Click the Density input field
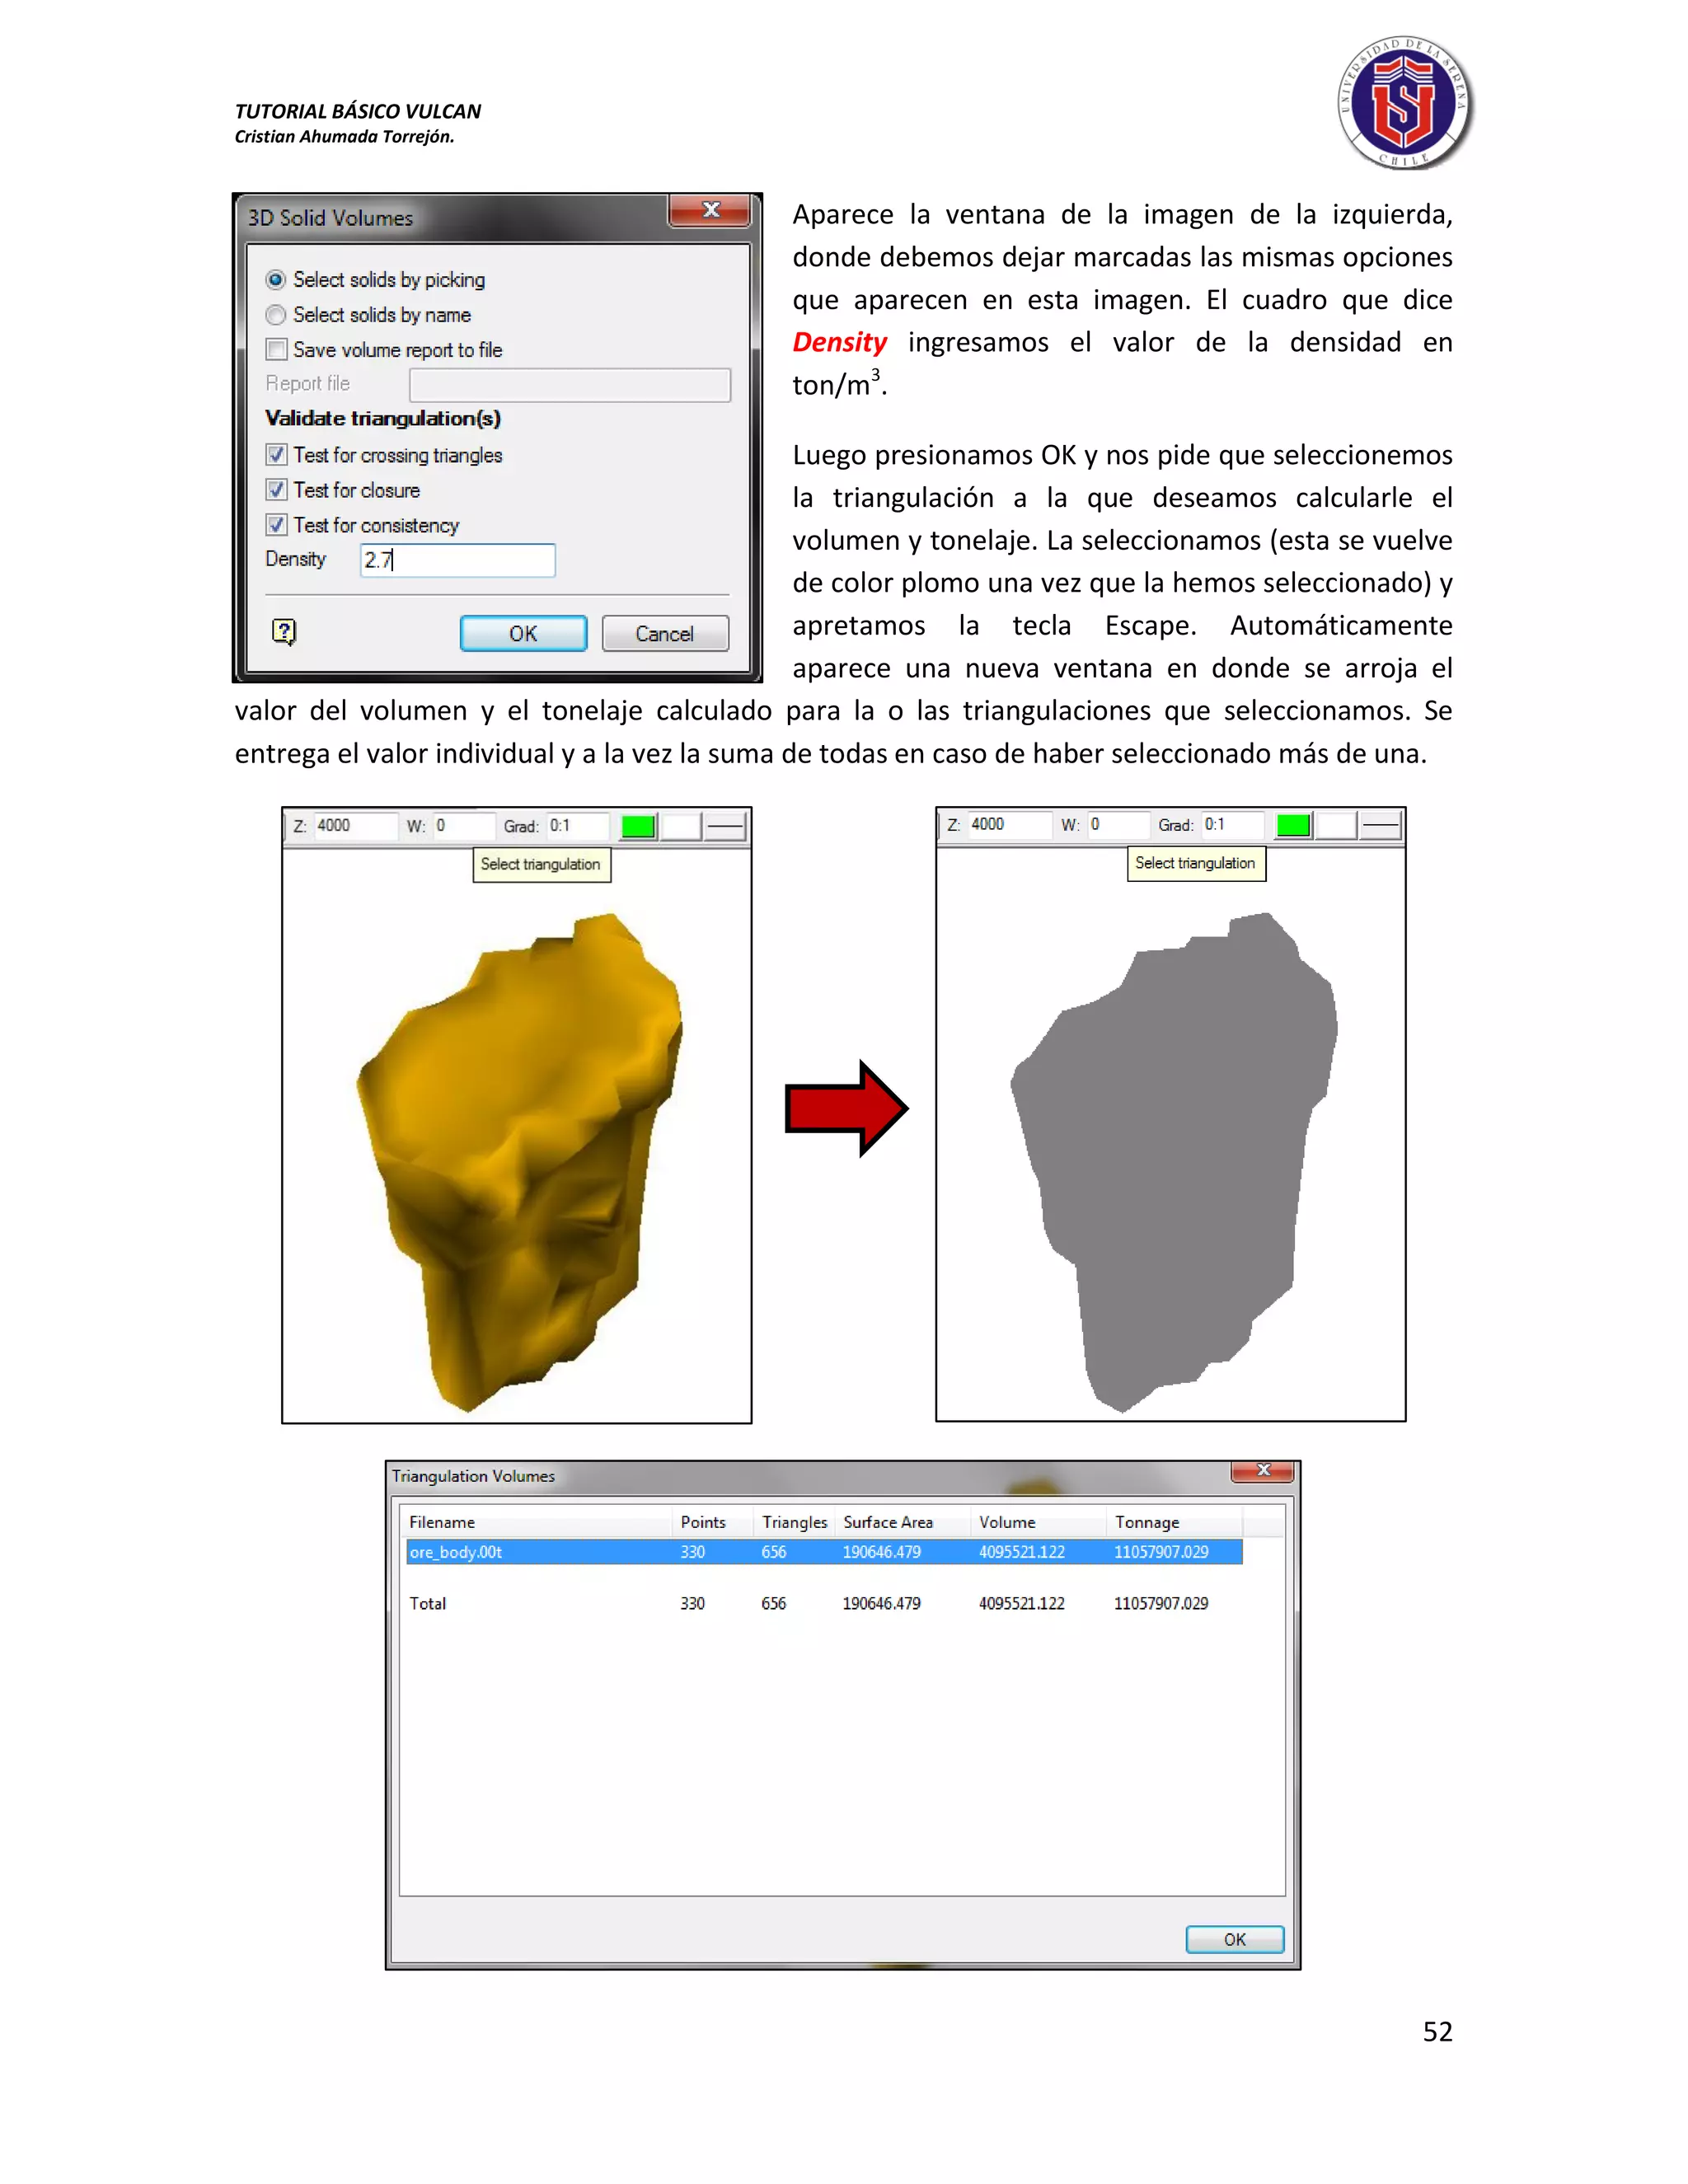 point(457,560)
